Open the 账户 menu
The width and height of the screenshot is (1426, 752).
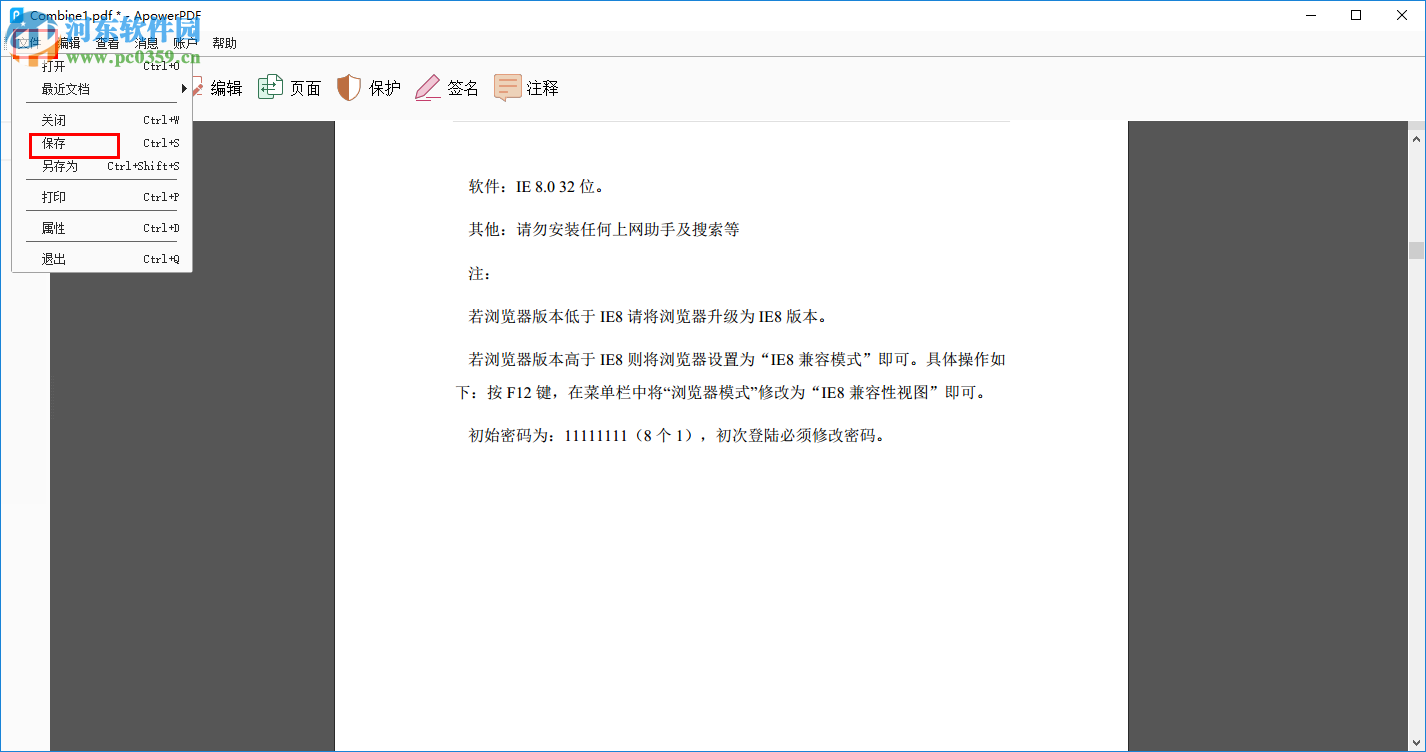[185, 42]
